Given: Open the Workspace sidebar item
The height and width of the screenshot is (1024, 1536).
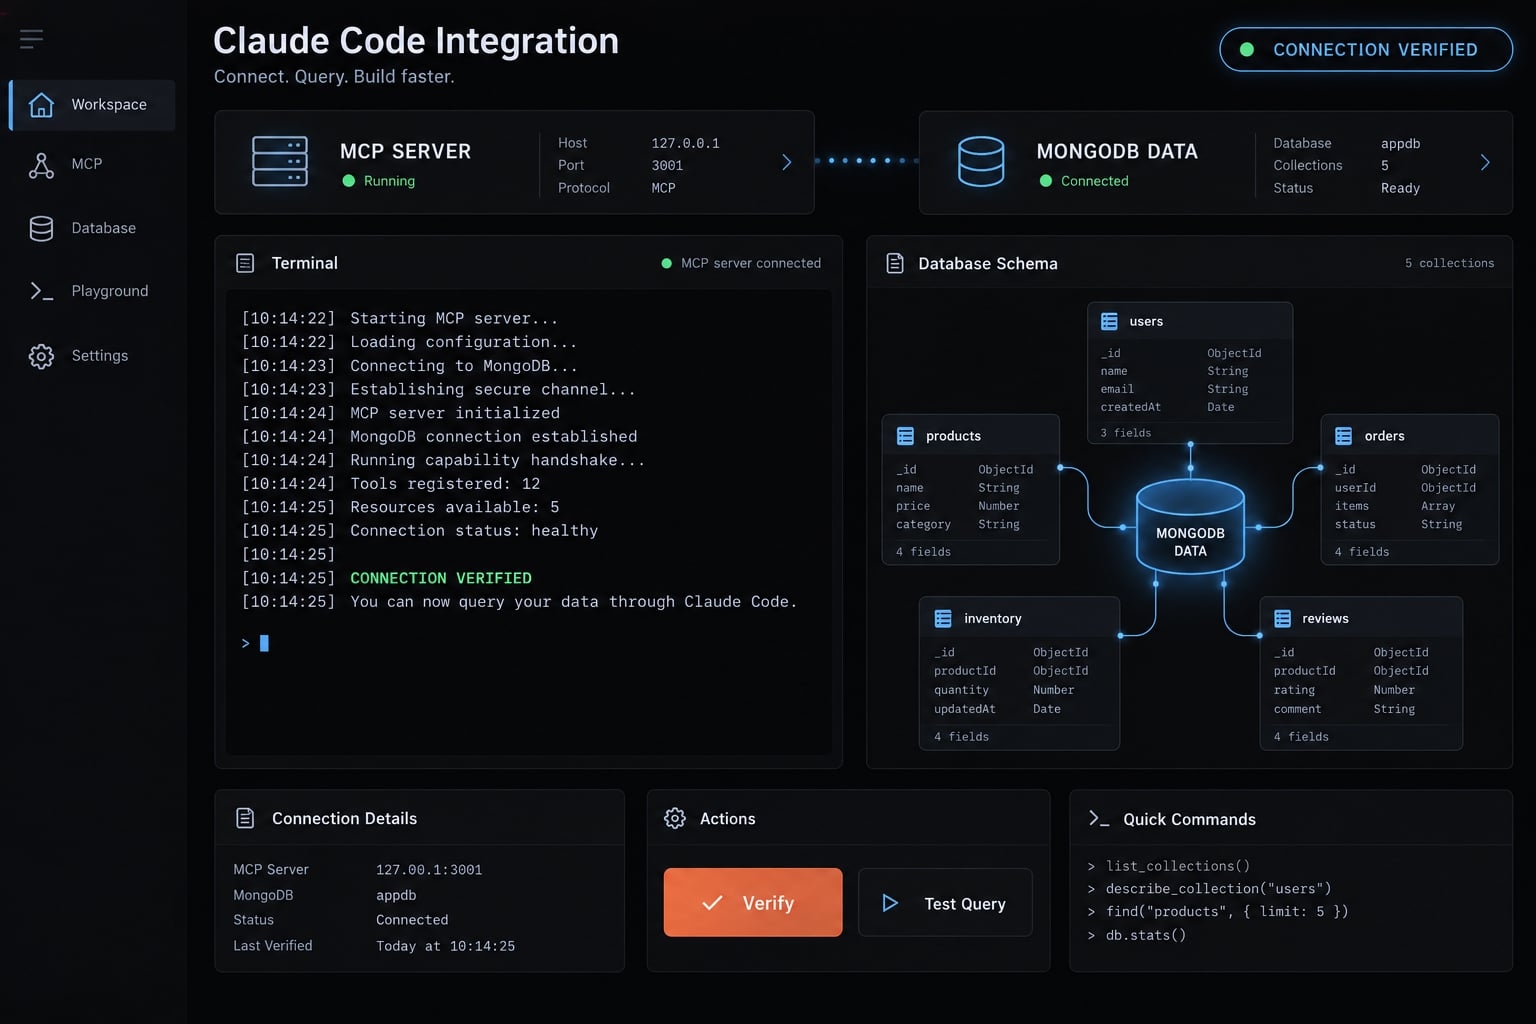Looking at the screenshot, I should tap(93, 105).
